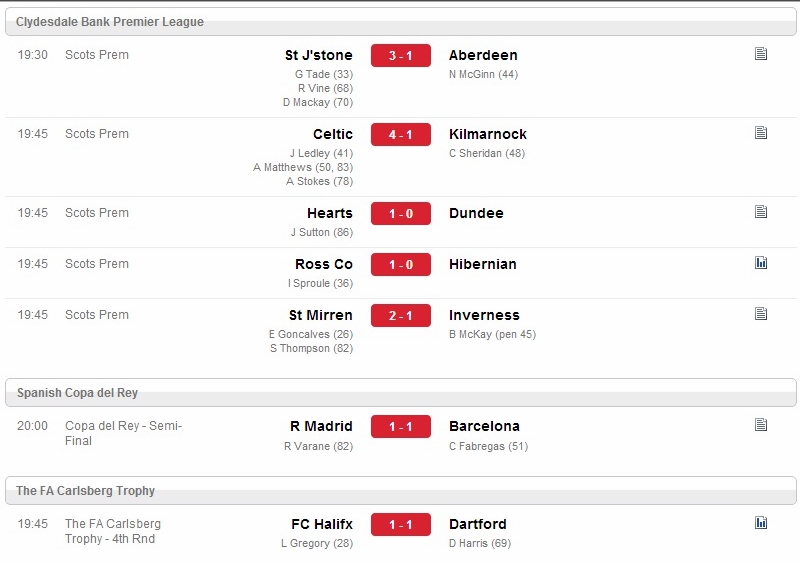Click the Dartford team name
This screenshot has height=563, width=800.
pyautogui.click(x=478, y=524)
